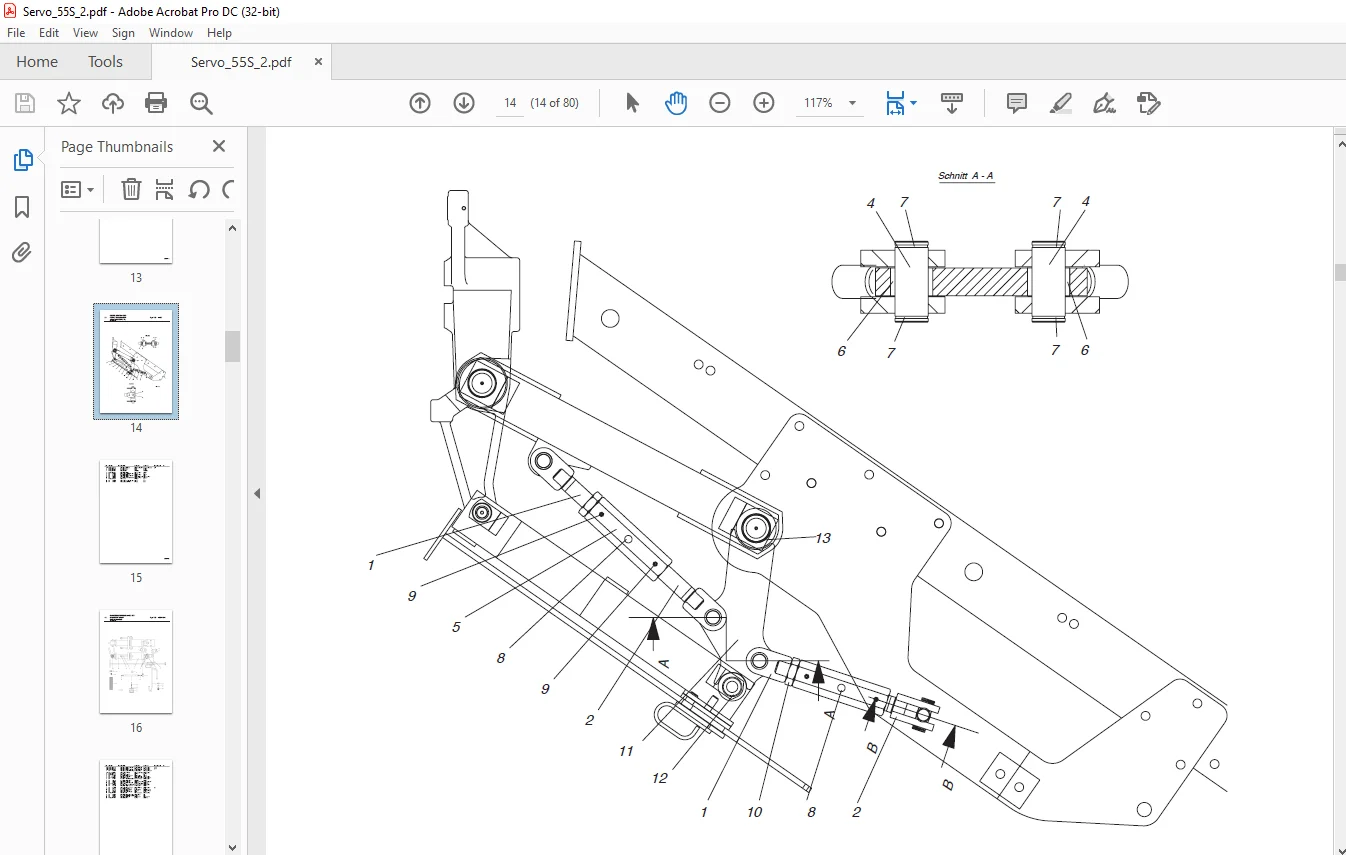Open the find text search tool
Viewport: 1346px width, 855px height.
(201, 103)
